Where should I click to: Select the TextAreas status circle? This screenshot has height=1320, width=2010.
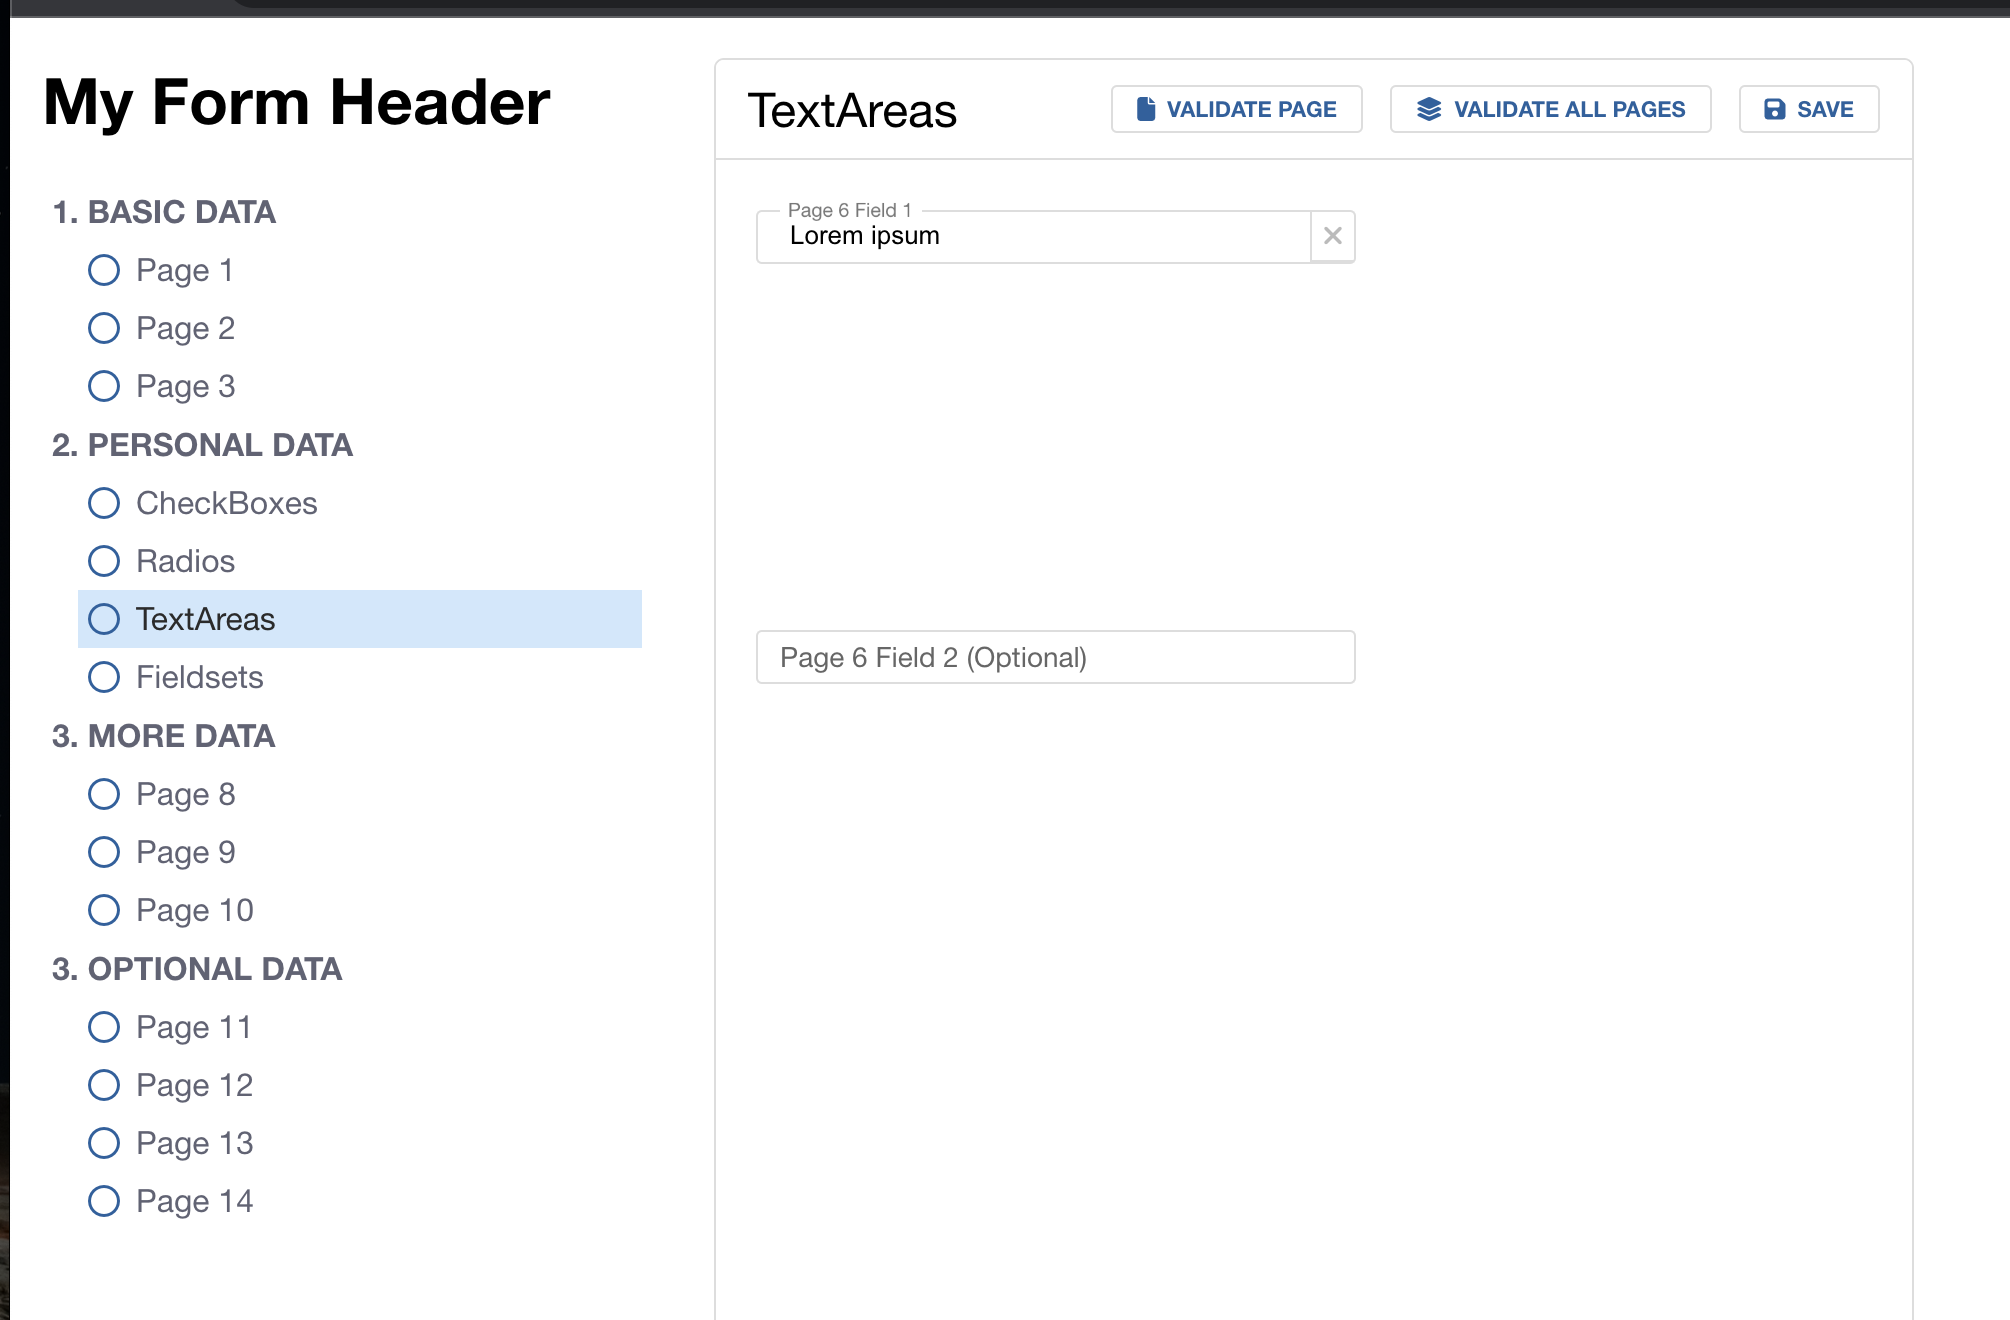pyautogui.click(x=104, y=619)
